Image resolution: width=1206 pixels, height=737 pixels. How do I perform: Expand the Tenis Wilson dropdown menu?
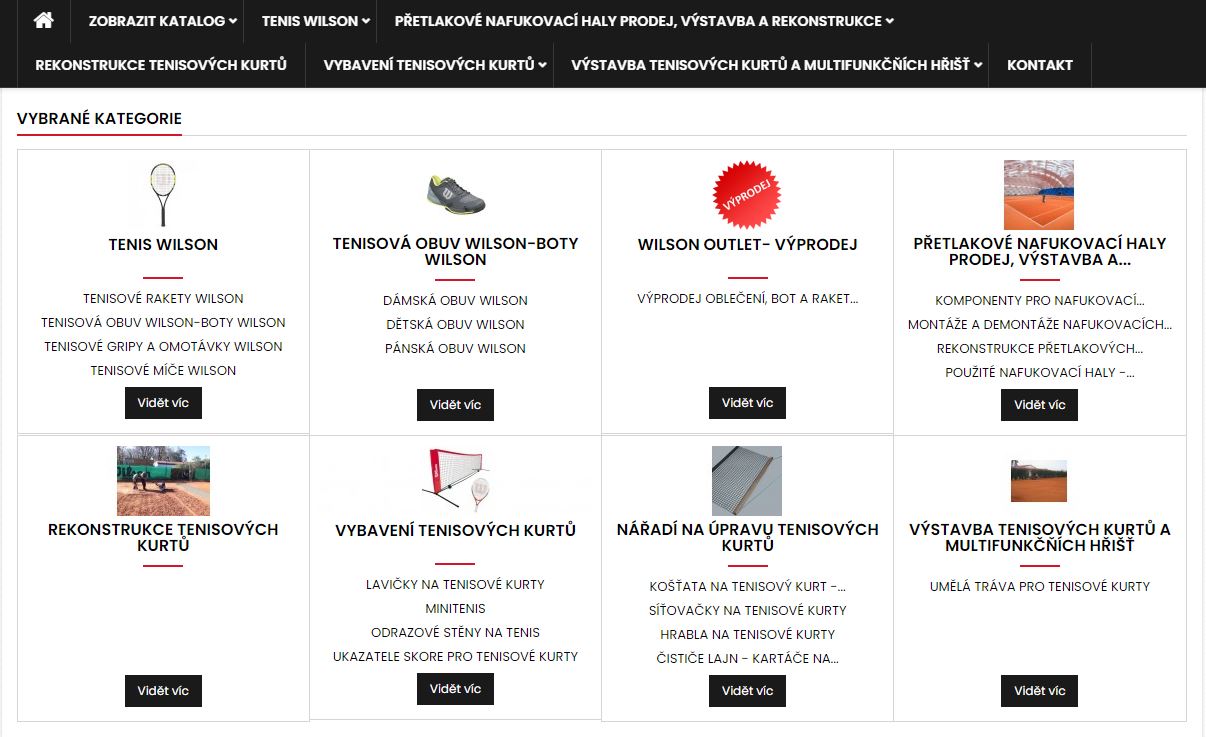tap(315, 21)
